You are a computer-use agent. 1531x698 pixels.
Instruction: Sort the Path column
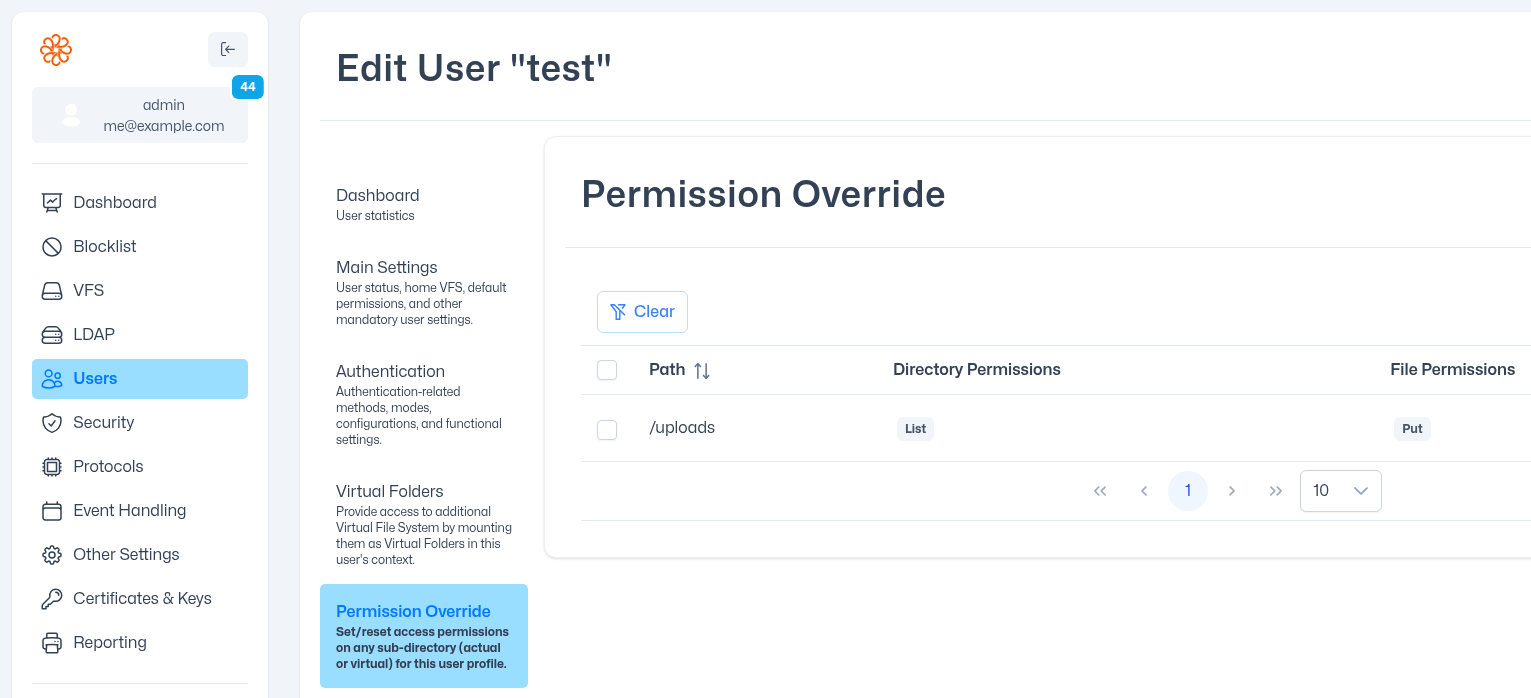700,369
